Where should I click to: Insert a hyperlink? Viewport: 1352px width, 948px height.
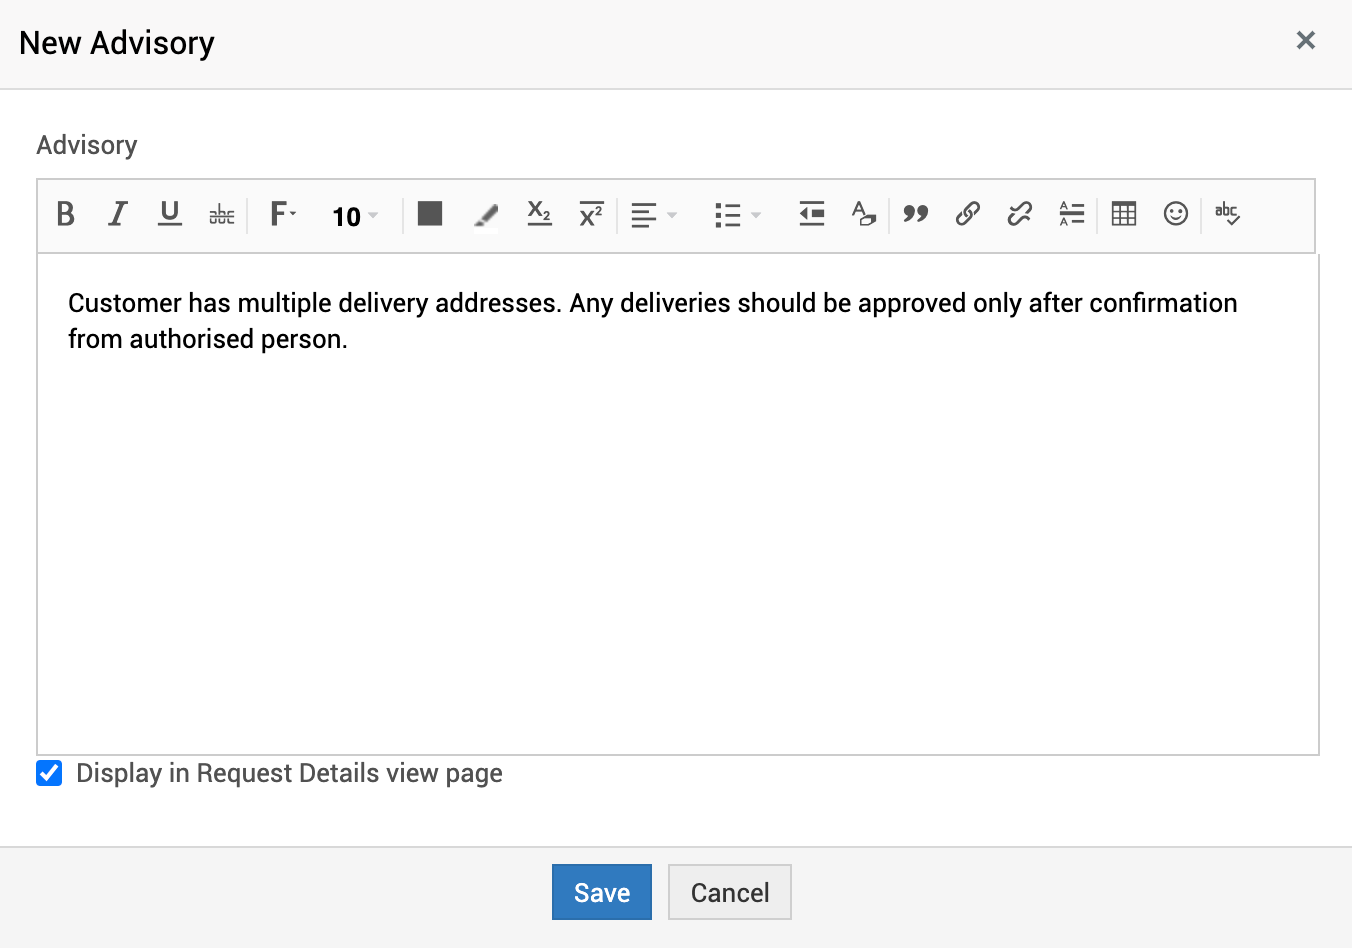pos(967,214)
